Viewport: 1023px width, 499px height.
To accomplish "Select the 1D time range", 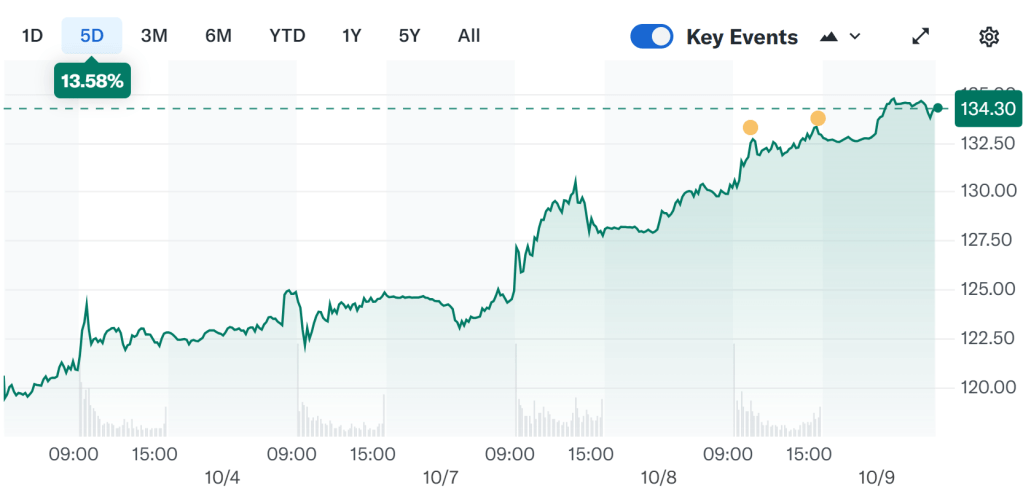I will click(x=33, y=36).
